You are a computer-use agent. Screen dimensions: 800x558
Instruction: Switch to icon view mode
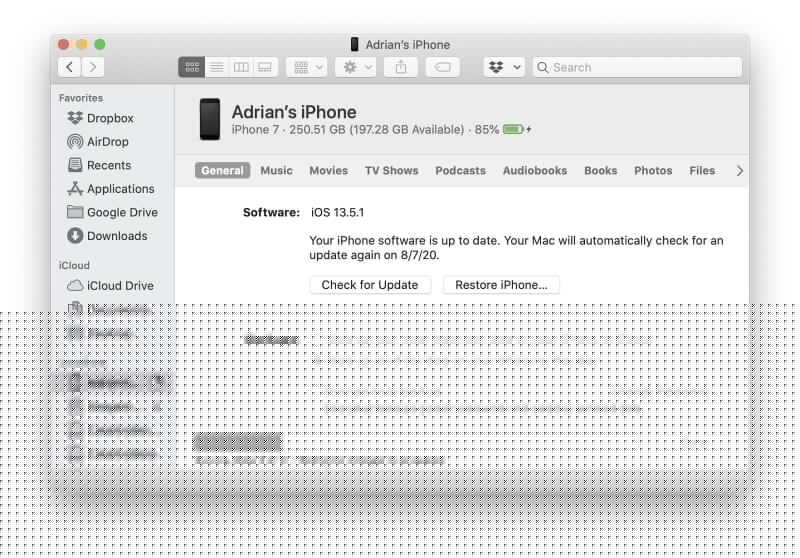[x=191, y=67]
